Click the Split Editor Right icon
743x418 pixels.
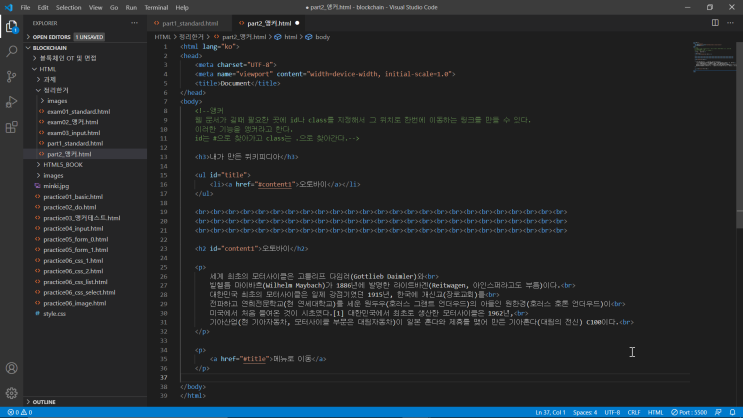click(x=715, y=23)
